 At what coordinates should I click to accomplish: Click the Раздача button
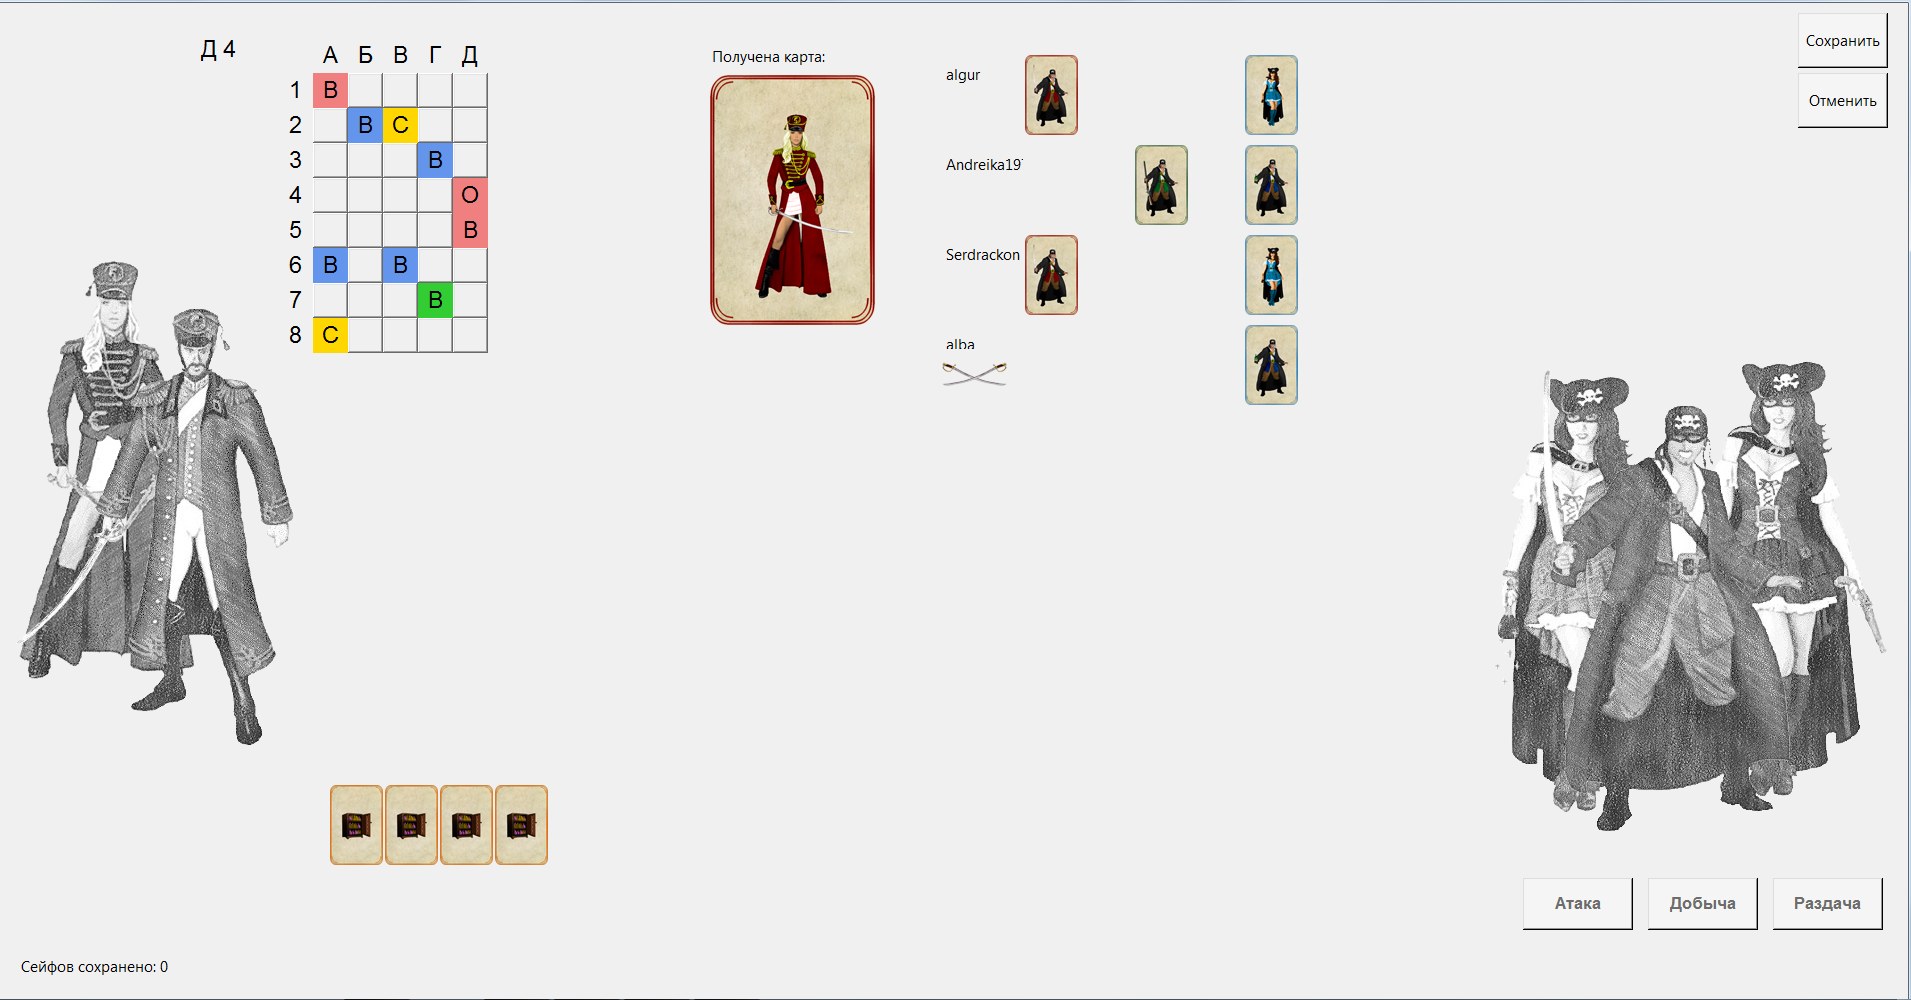tap(1827, 903)
